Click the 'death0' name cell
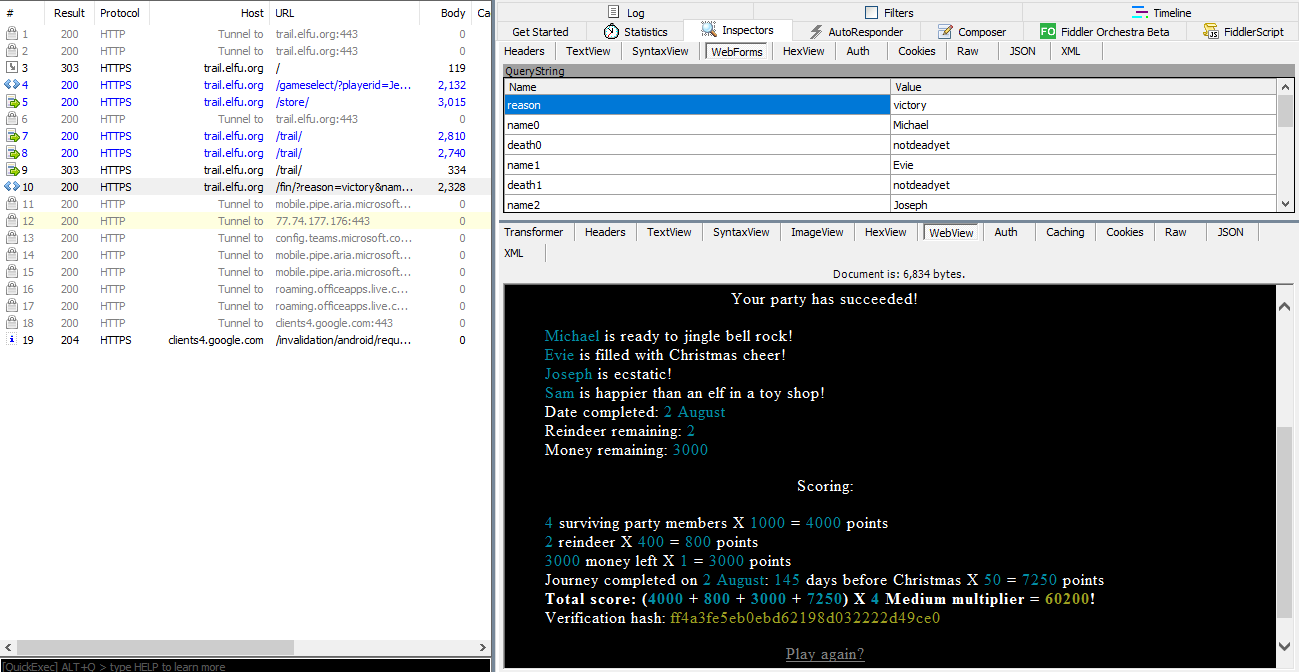 coord(697,145)
